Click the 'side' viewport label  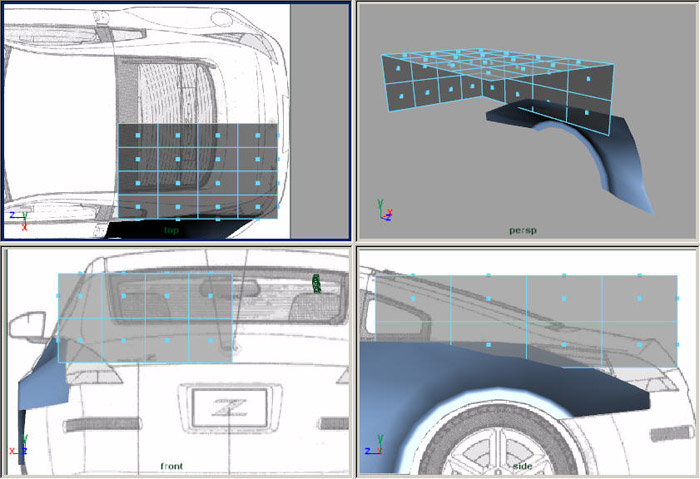520,466
